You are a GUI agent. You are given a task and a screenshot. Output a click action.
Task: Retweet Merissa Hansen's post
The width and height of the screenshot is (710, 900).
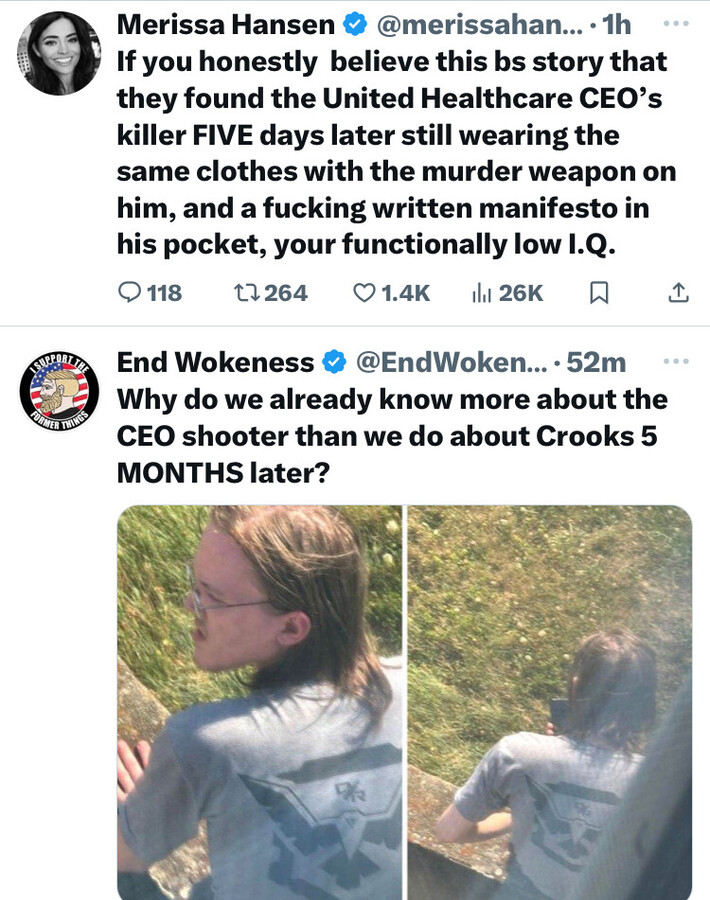pyautogui.click(x=271, y=293)
